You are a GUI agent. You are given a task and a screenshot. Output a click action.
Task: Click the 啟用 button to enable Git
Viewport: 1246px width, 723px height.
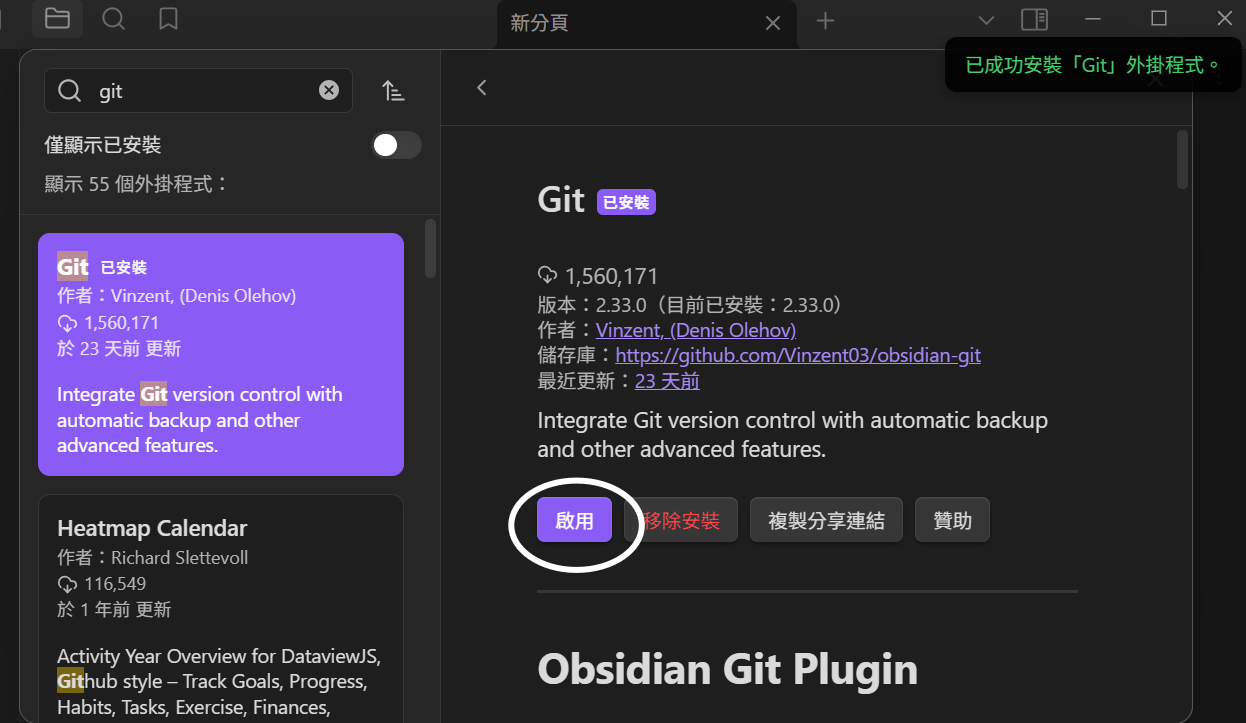pos(574,520)
